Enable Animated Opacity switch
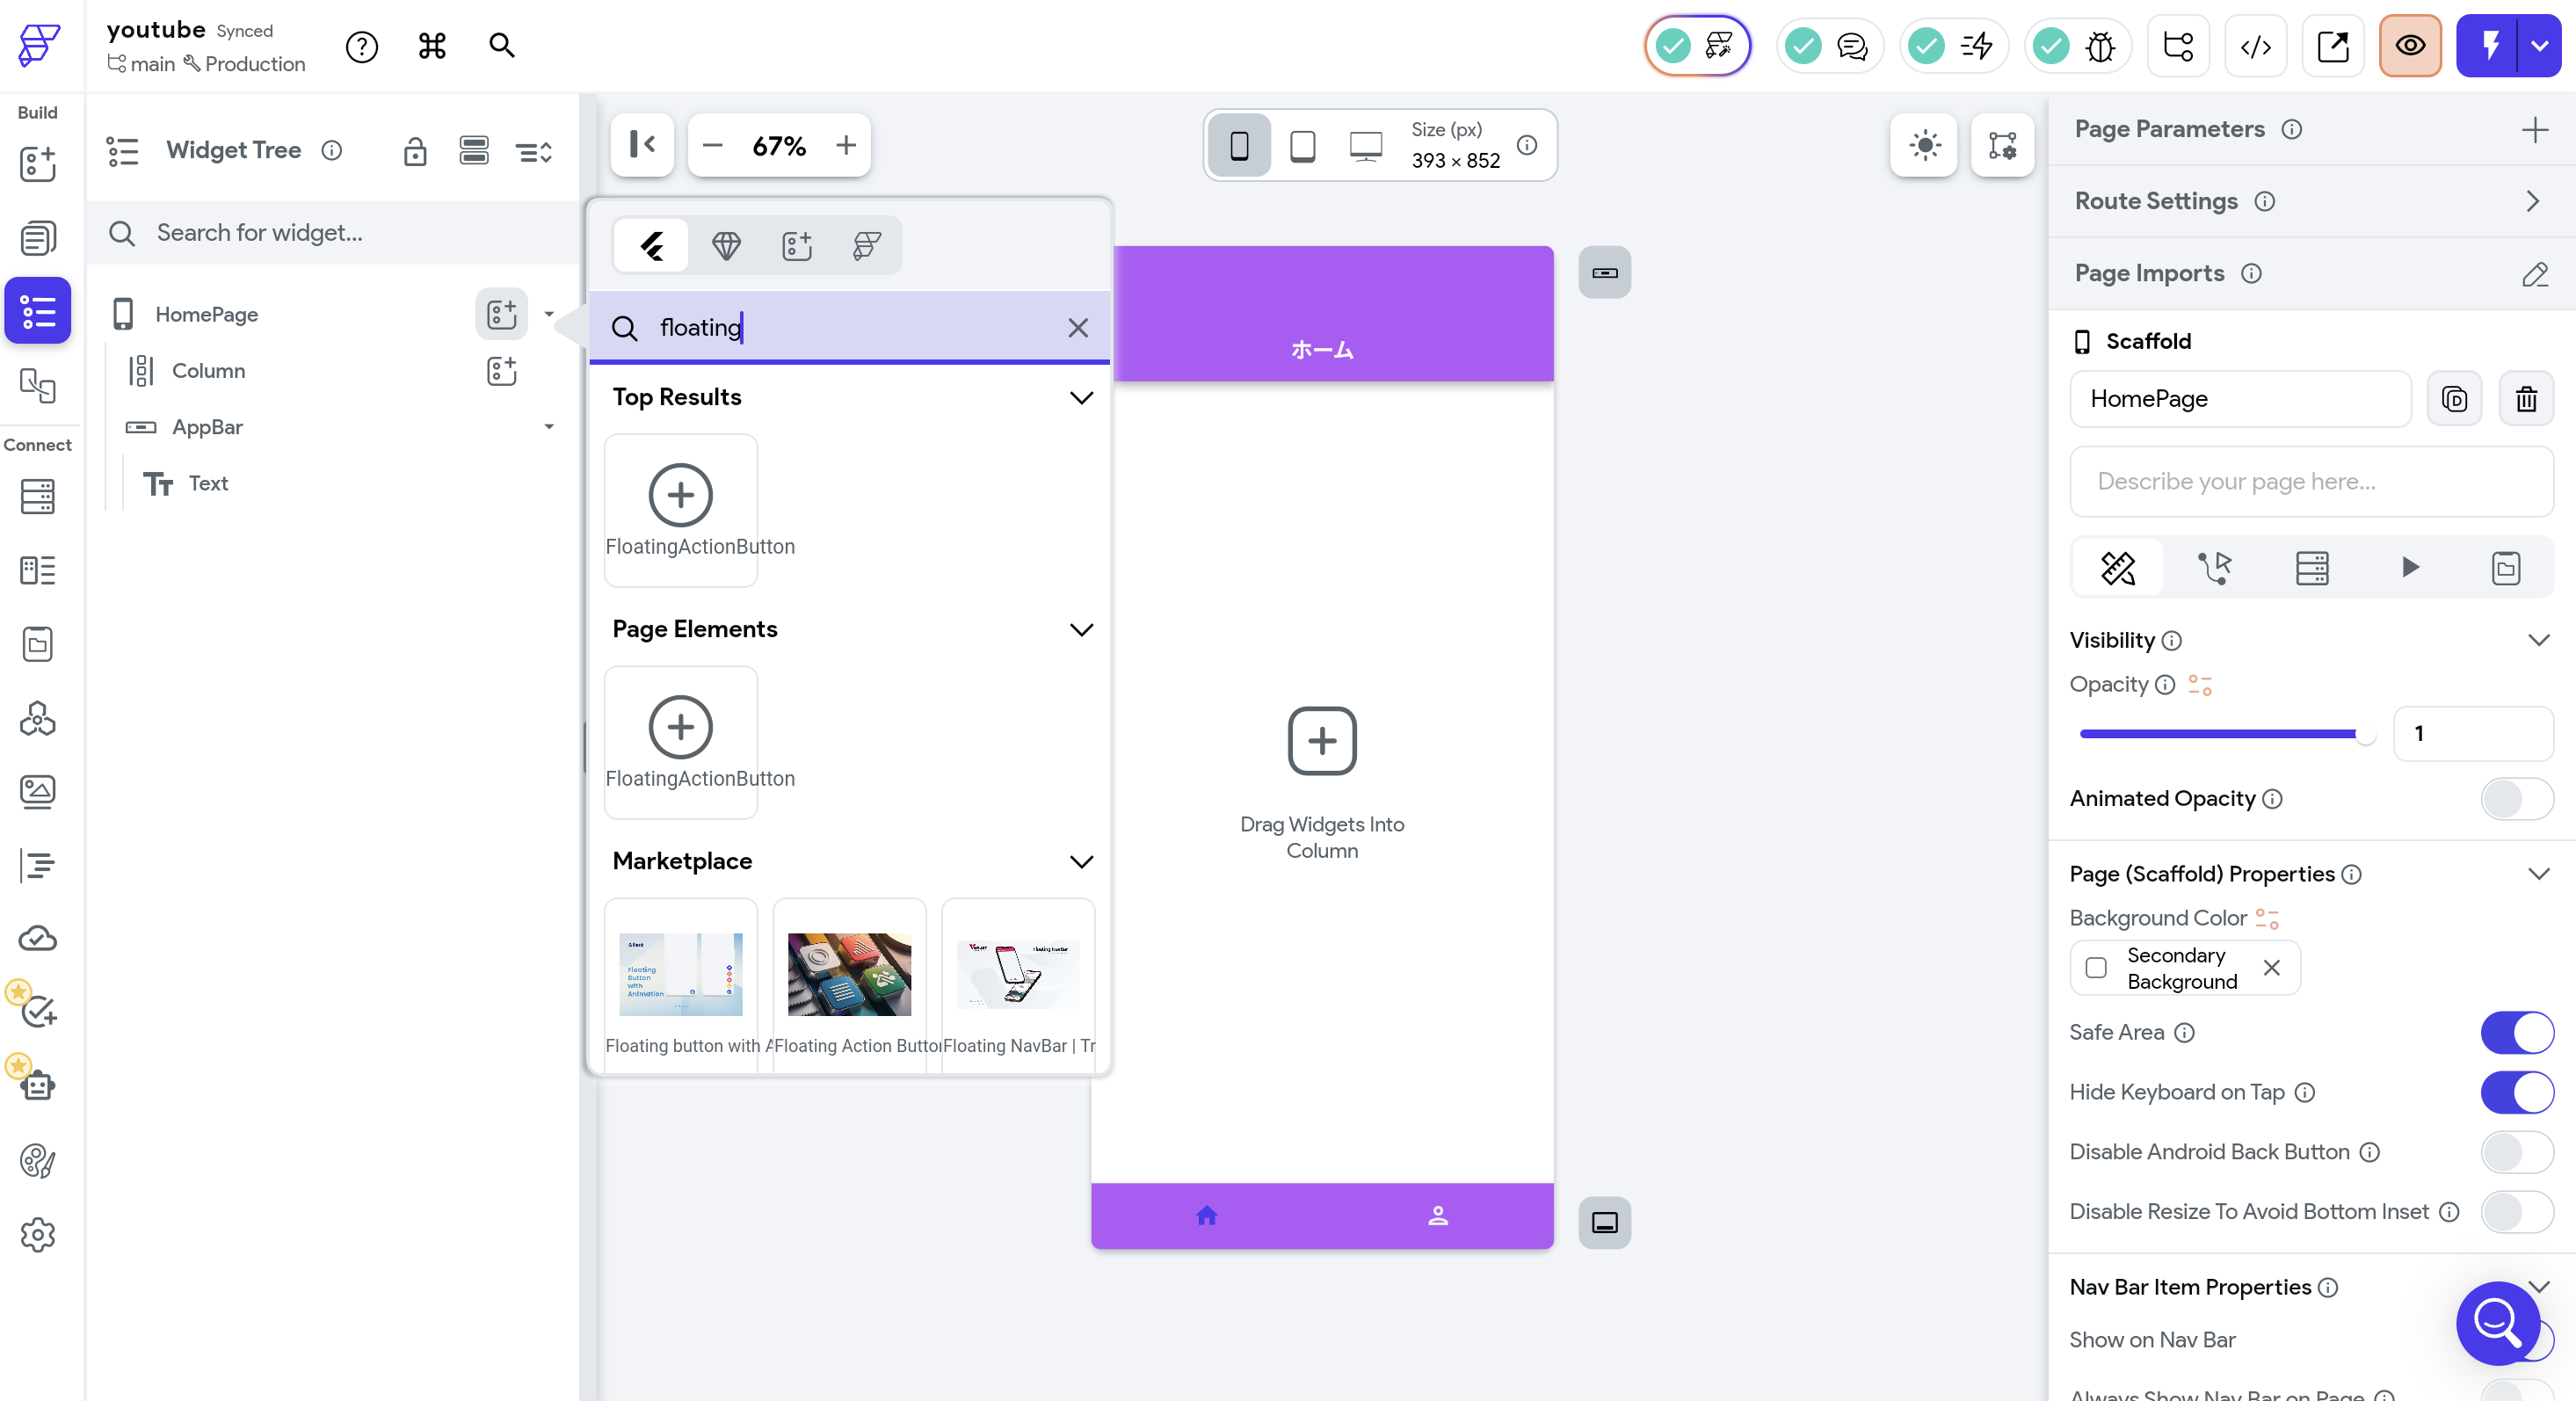This screenshot has width=2576, height=1401. point(2516,798)
